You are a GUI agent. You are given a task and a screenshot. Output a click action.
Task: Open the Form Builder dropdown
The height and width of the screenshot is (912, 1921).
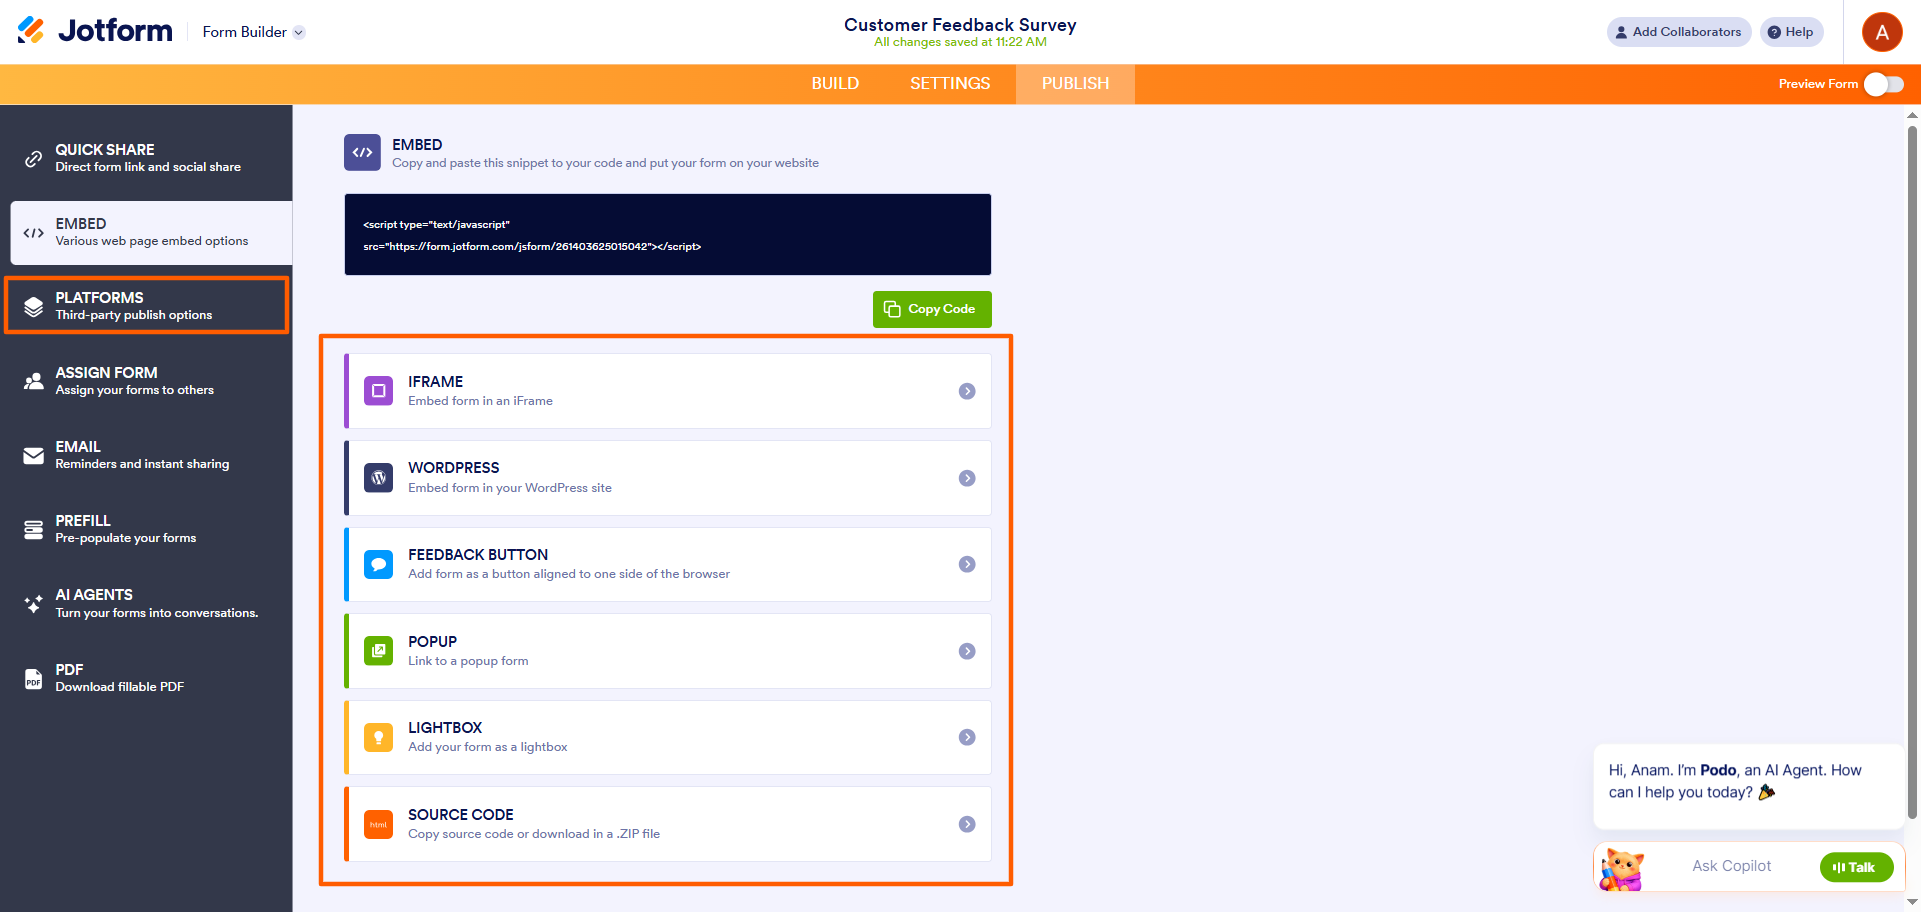click(253, 32)
